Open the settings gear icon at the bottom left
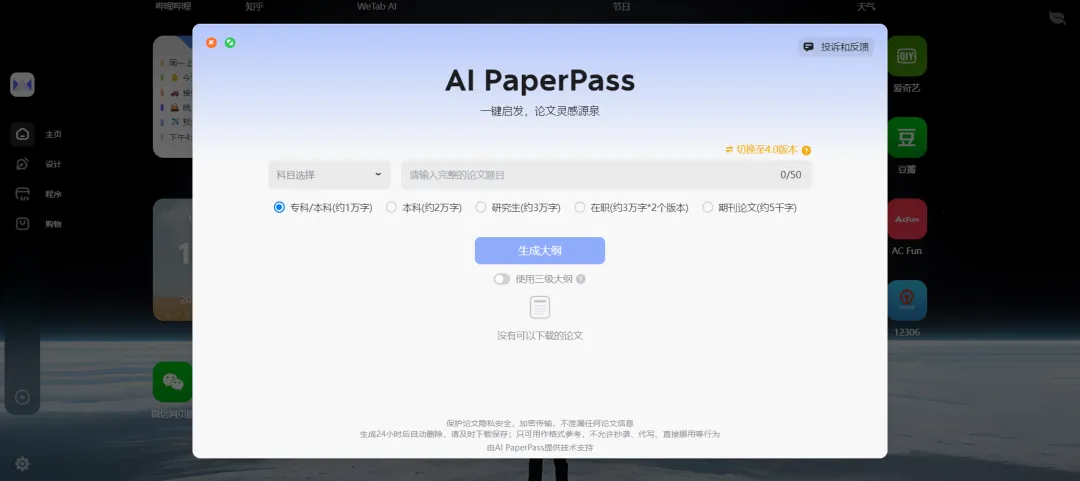This screenshot has height=481, width=1080. tap(22, 464)
